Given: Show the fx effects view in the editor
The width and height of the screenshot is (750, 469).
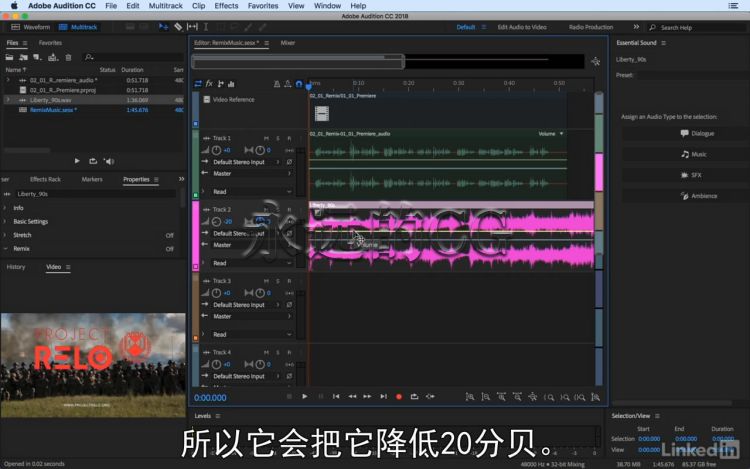Looking at the screenshot, I should 209,84.
